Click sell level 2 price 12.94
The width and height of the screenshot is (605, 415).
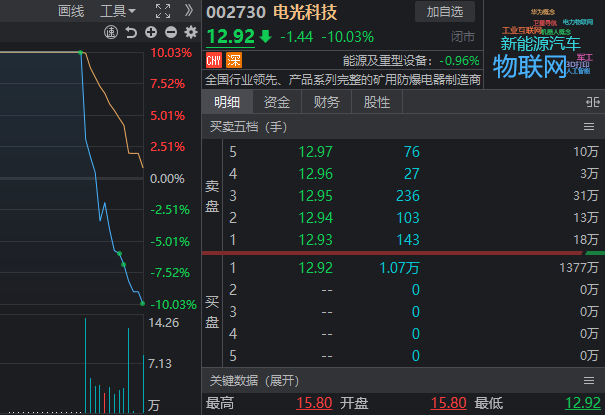[x=315, y=218]
